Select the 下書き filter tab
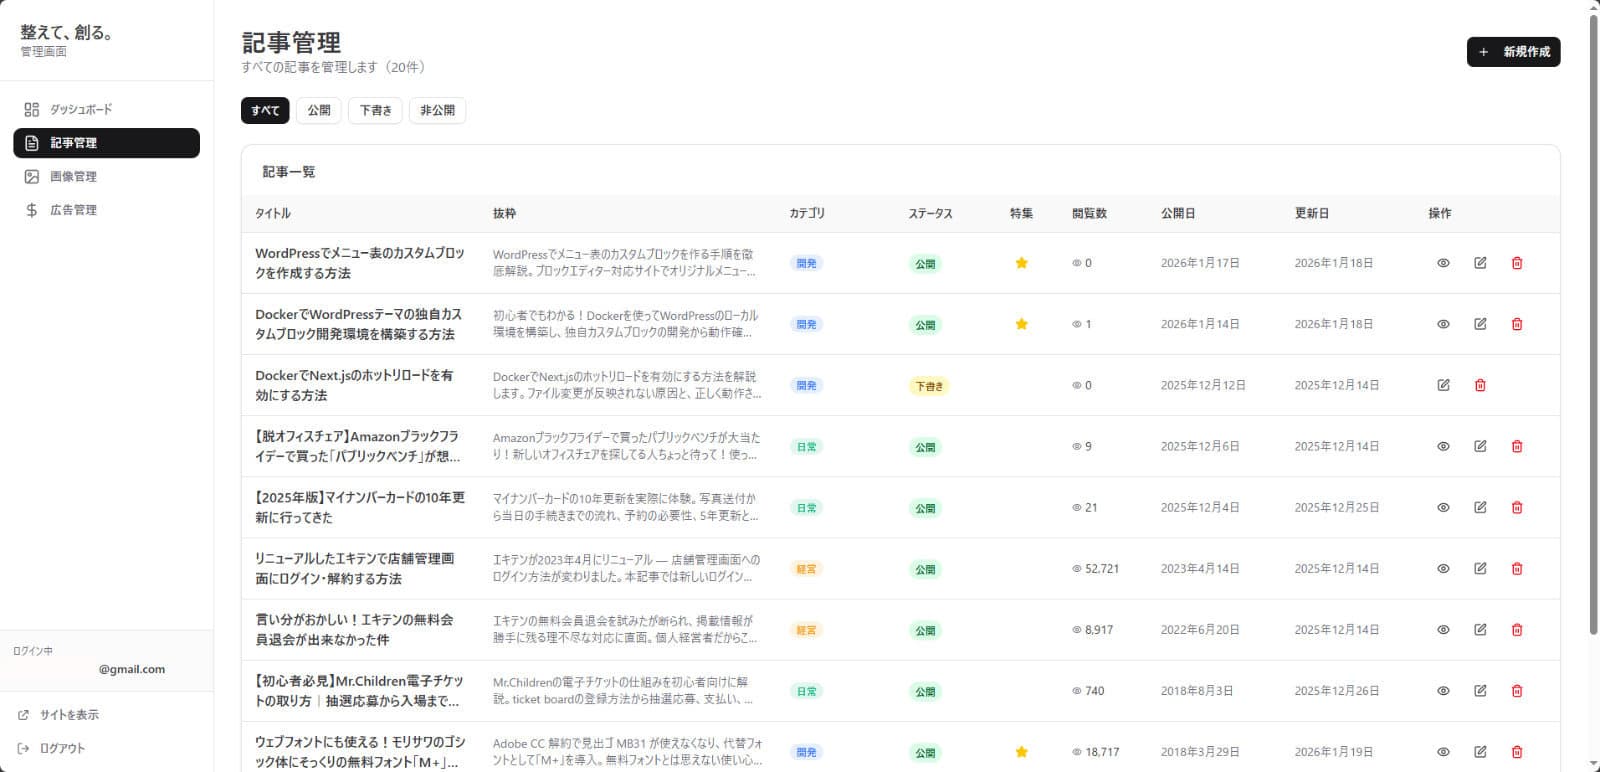This screenshot has height=772, width=1600. (375, 110)
